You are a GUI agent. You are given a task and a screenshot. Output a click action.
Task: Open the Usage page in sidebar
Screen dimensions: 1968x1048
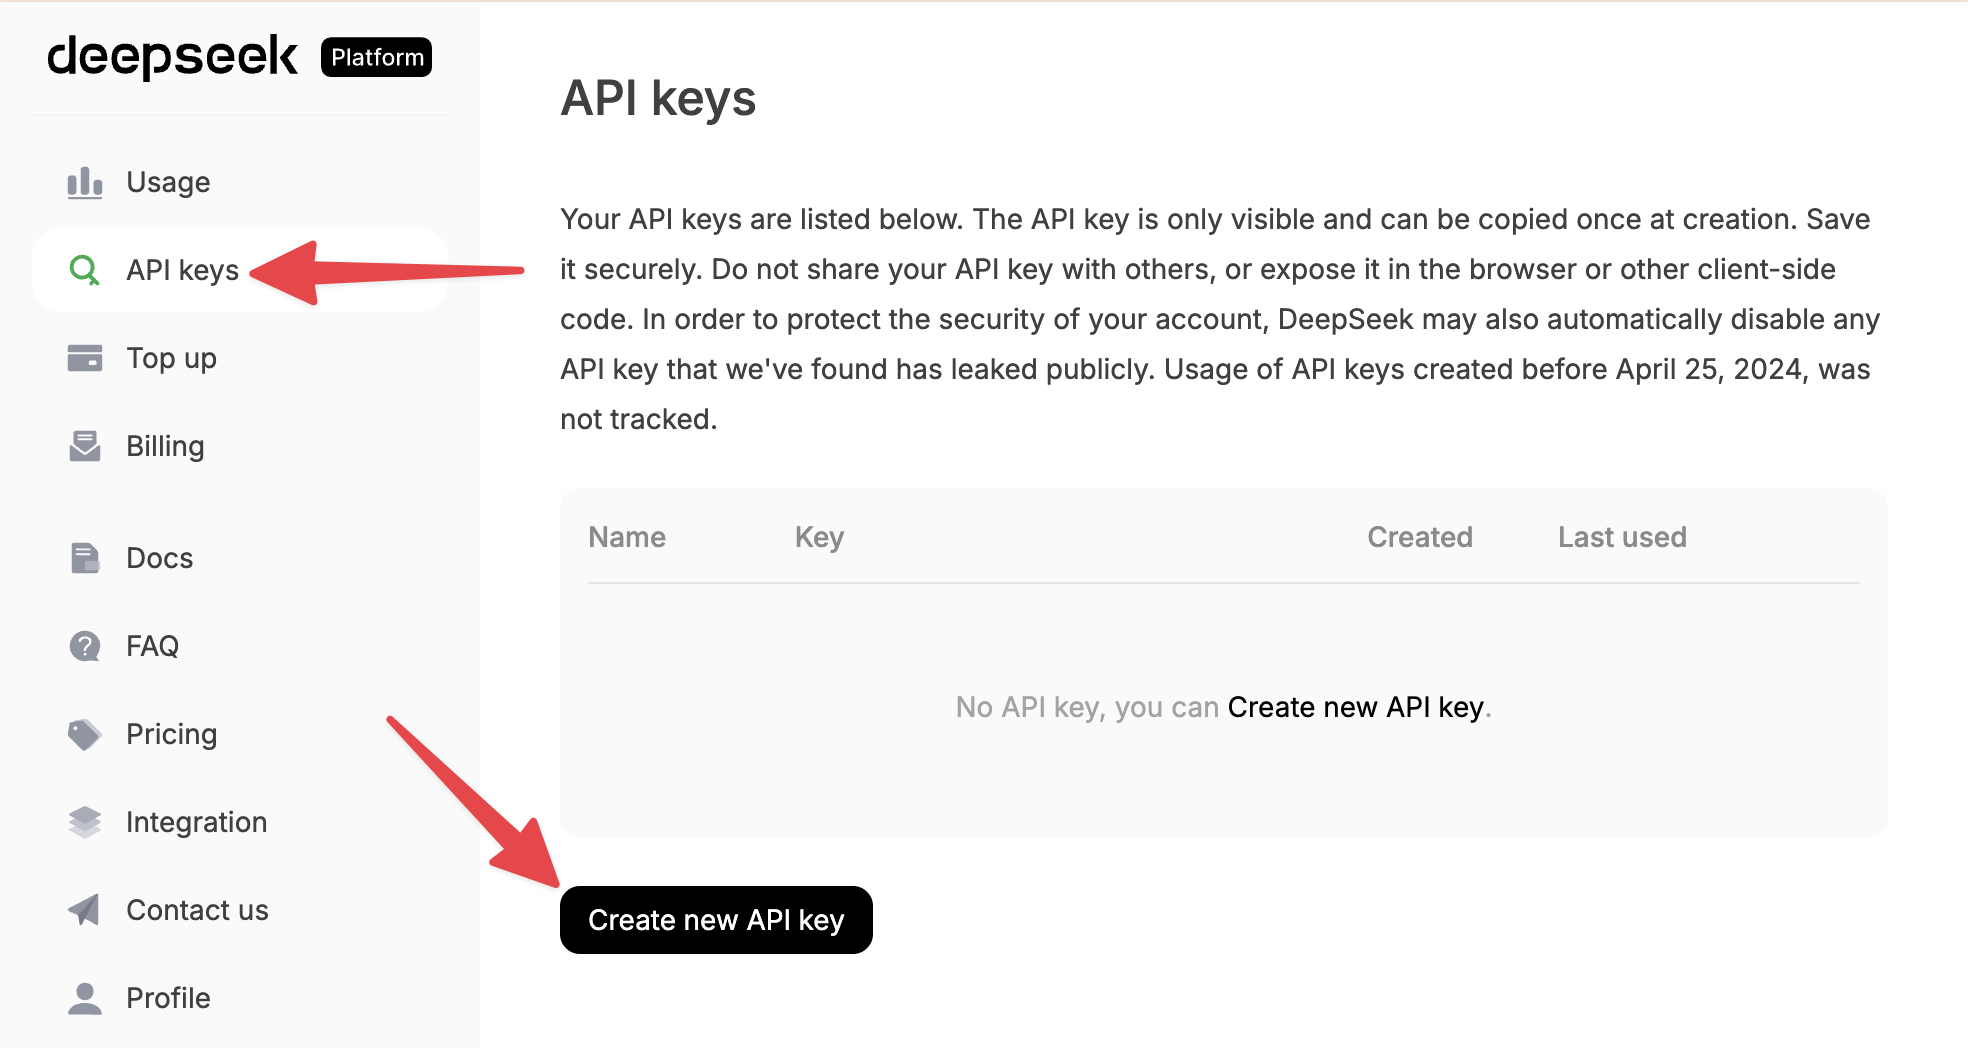click(x=168, y=183)
